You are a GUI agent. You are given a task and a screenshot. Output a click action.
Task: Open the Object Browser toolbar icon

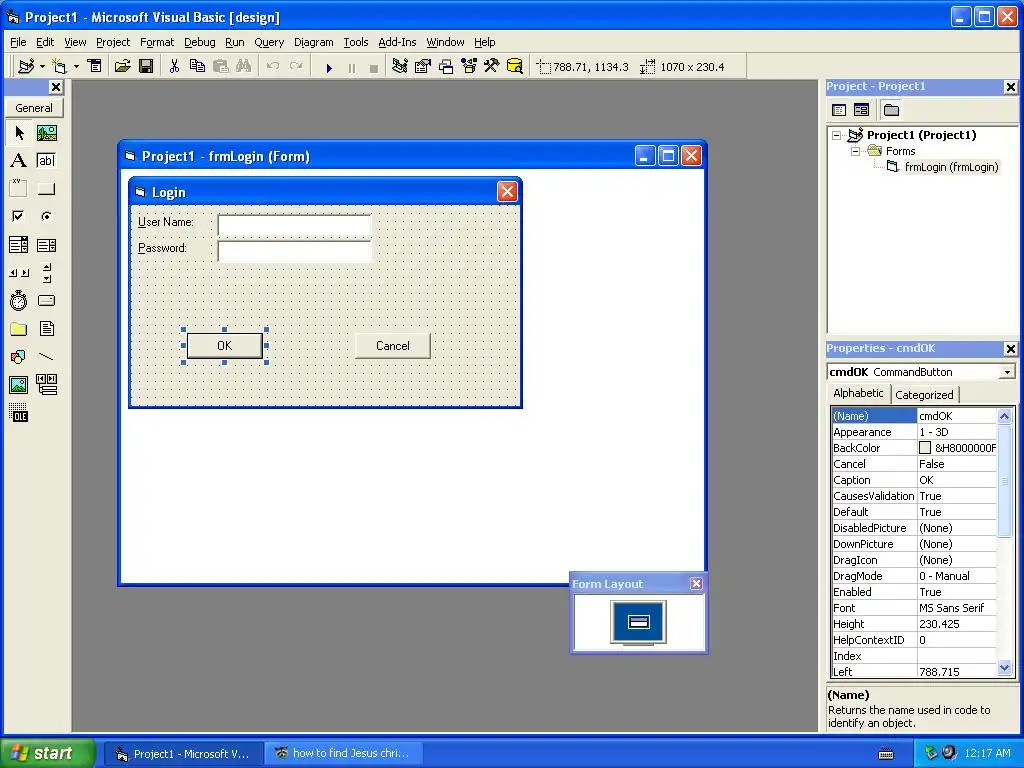[x=469, y=66]
